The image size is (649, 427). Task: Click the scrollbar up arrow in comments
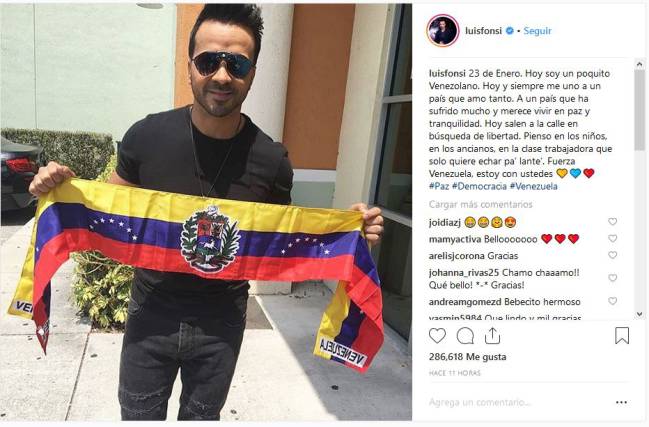[x=639, y=64]
